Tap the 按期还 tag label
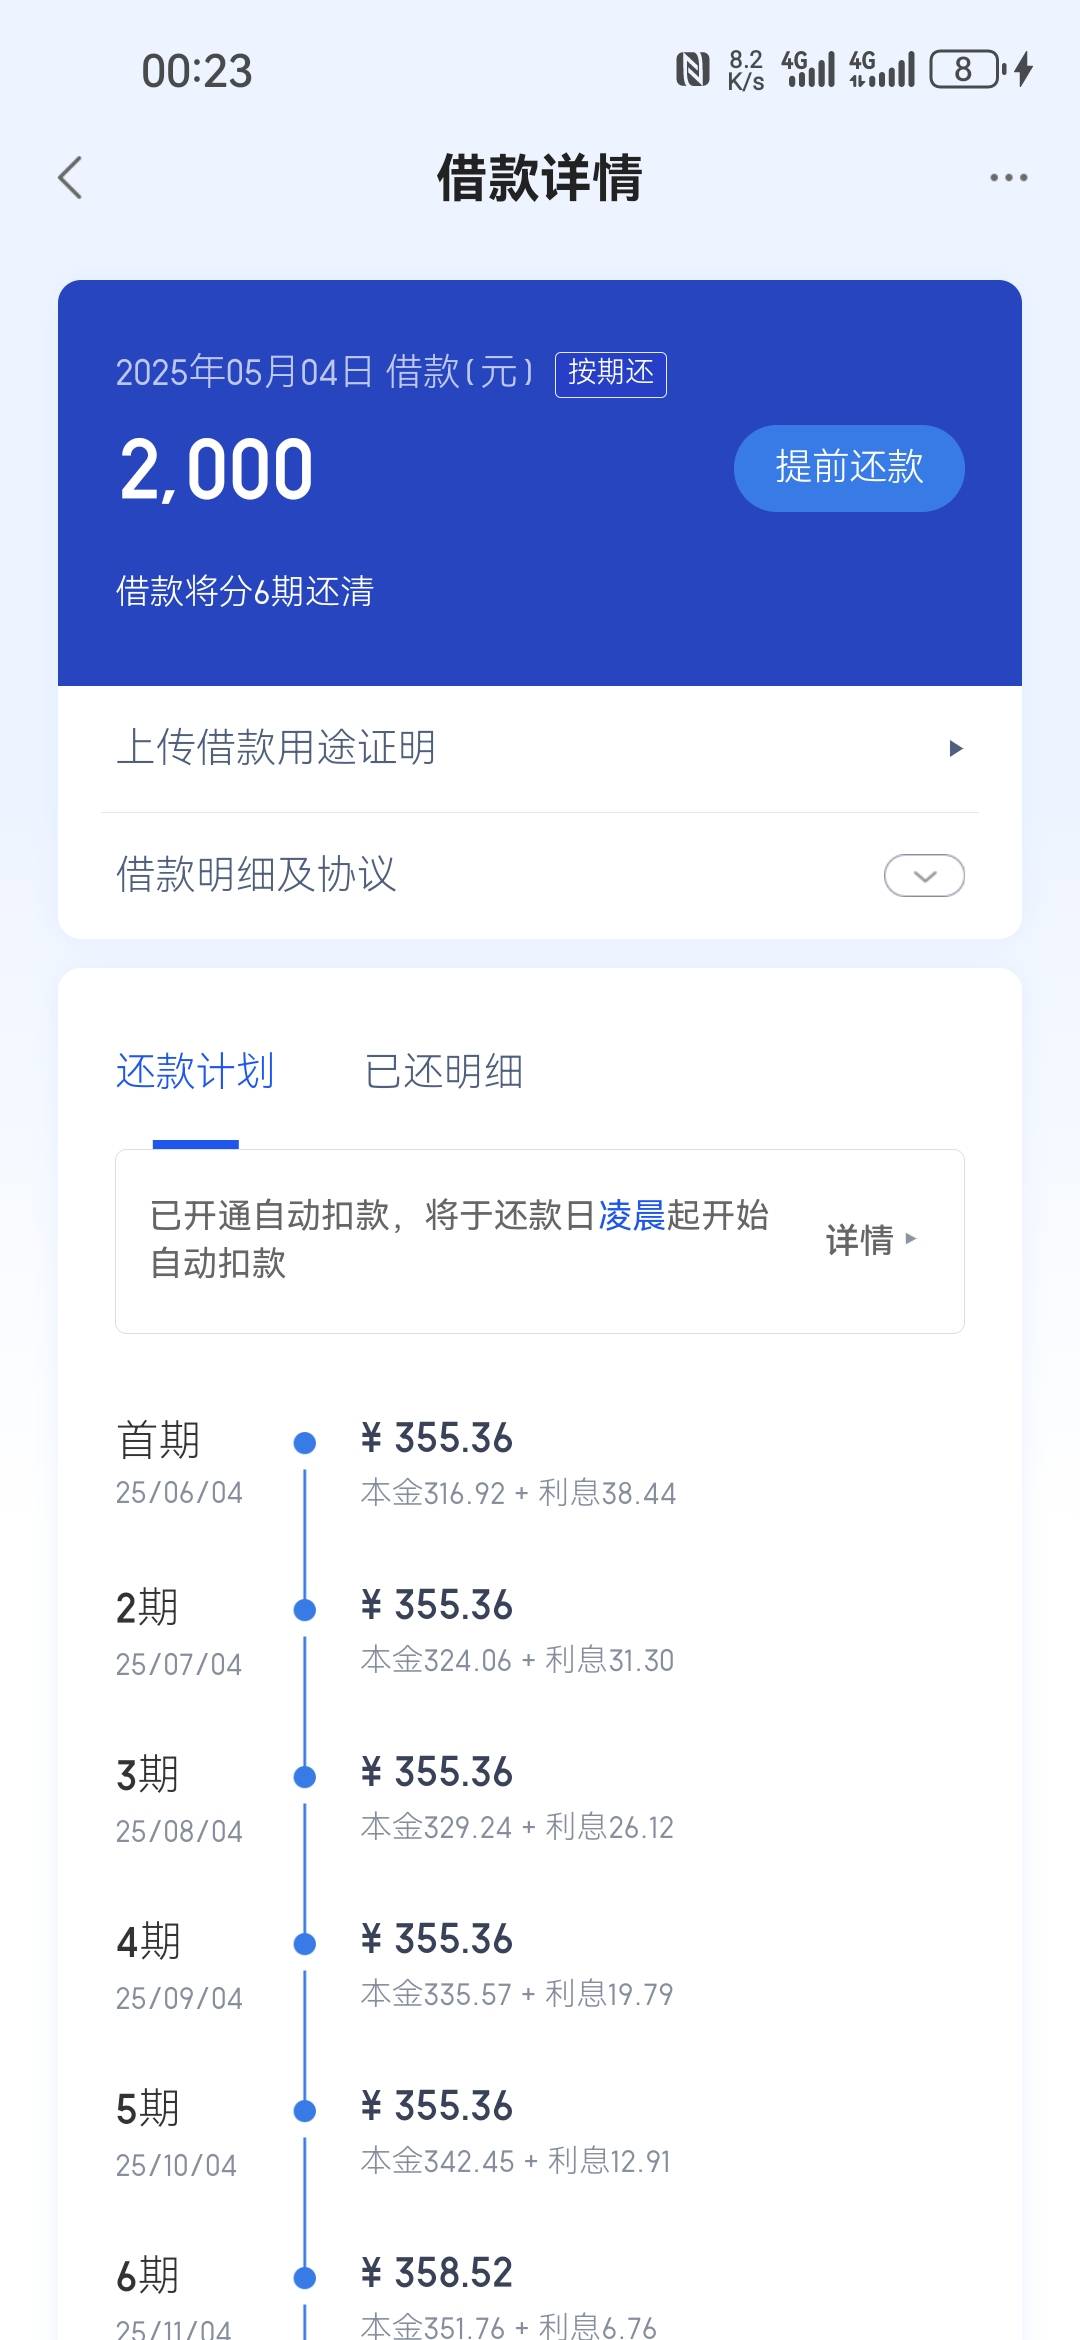The image size is (1080, 2340). [x=611, y=374]
